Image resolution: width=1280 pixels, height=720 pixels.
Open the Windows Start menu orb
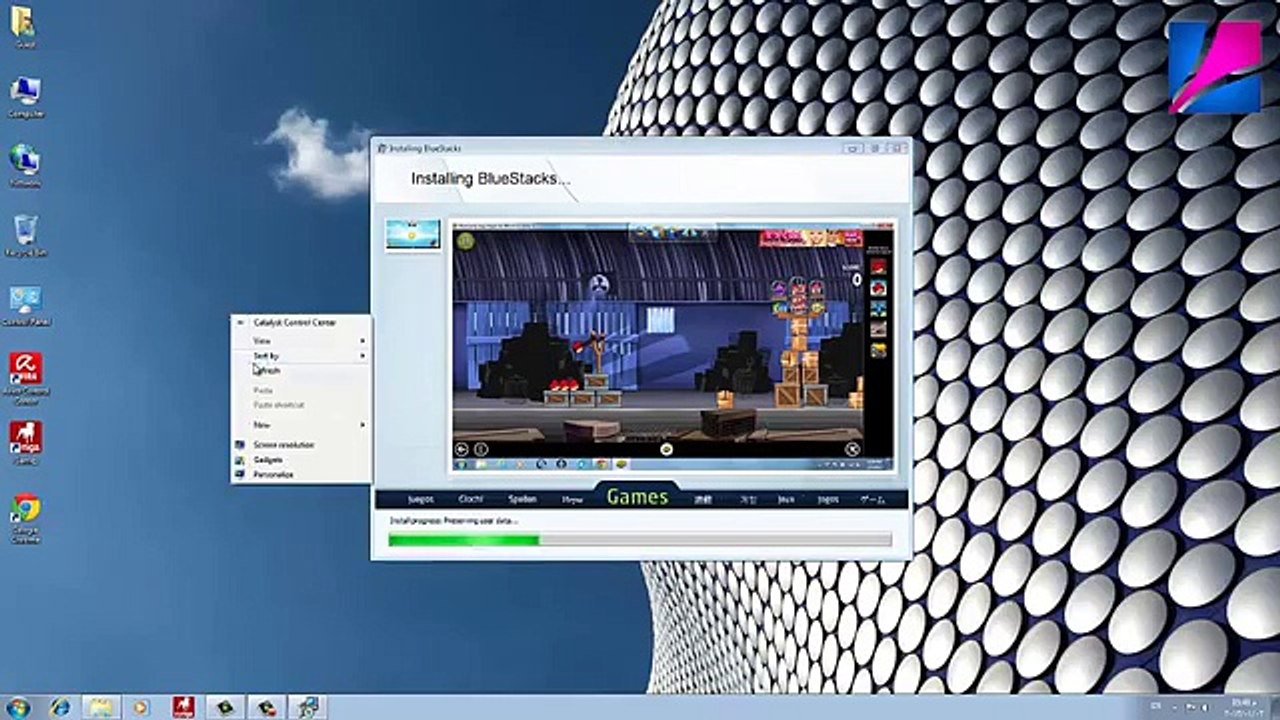coord(17,707)
